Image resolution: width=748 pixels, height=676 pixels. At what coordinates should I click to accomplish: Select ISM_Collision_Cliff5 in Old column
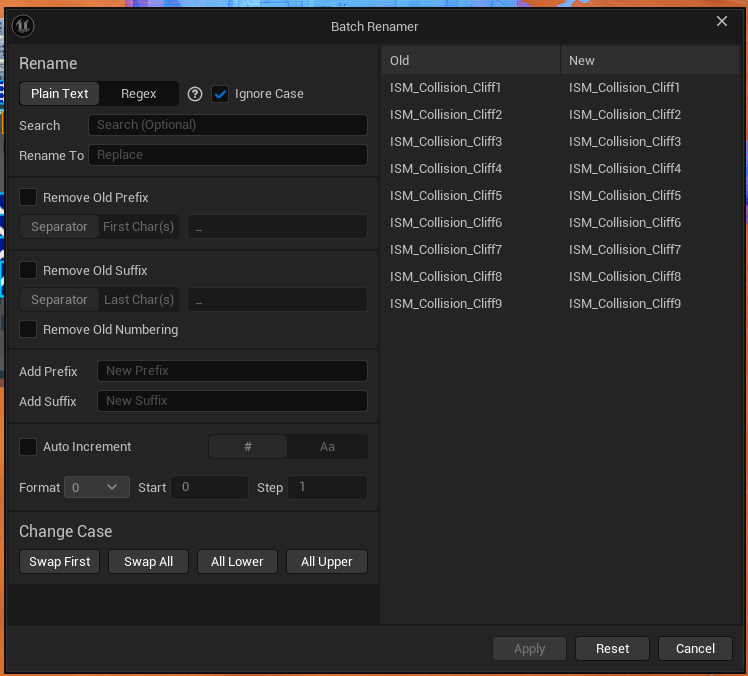pyautogui.click(x=446, y=196)
